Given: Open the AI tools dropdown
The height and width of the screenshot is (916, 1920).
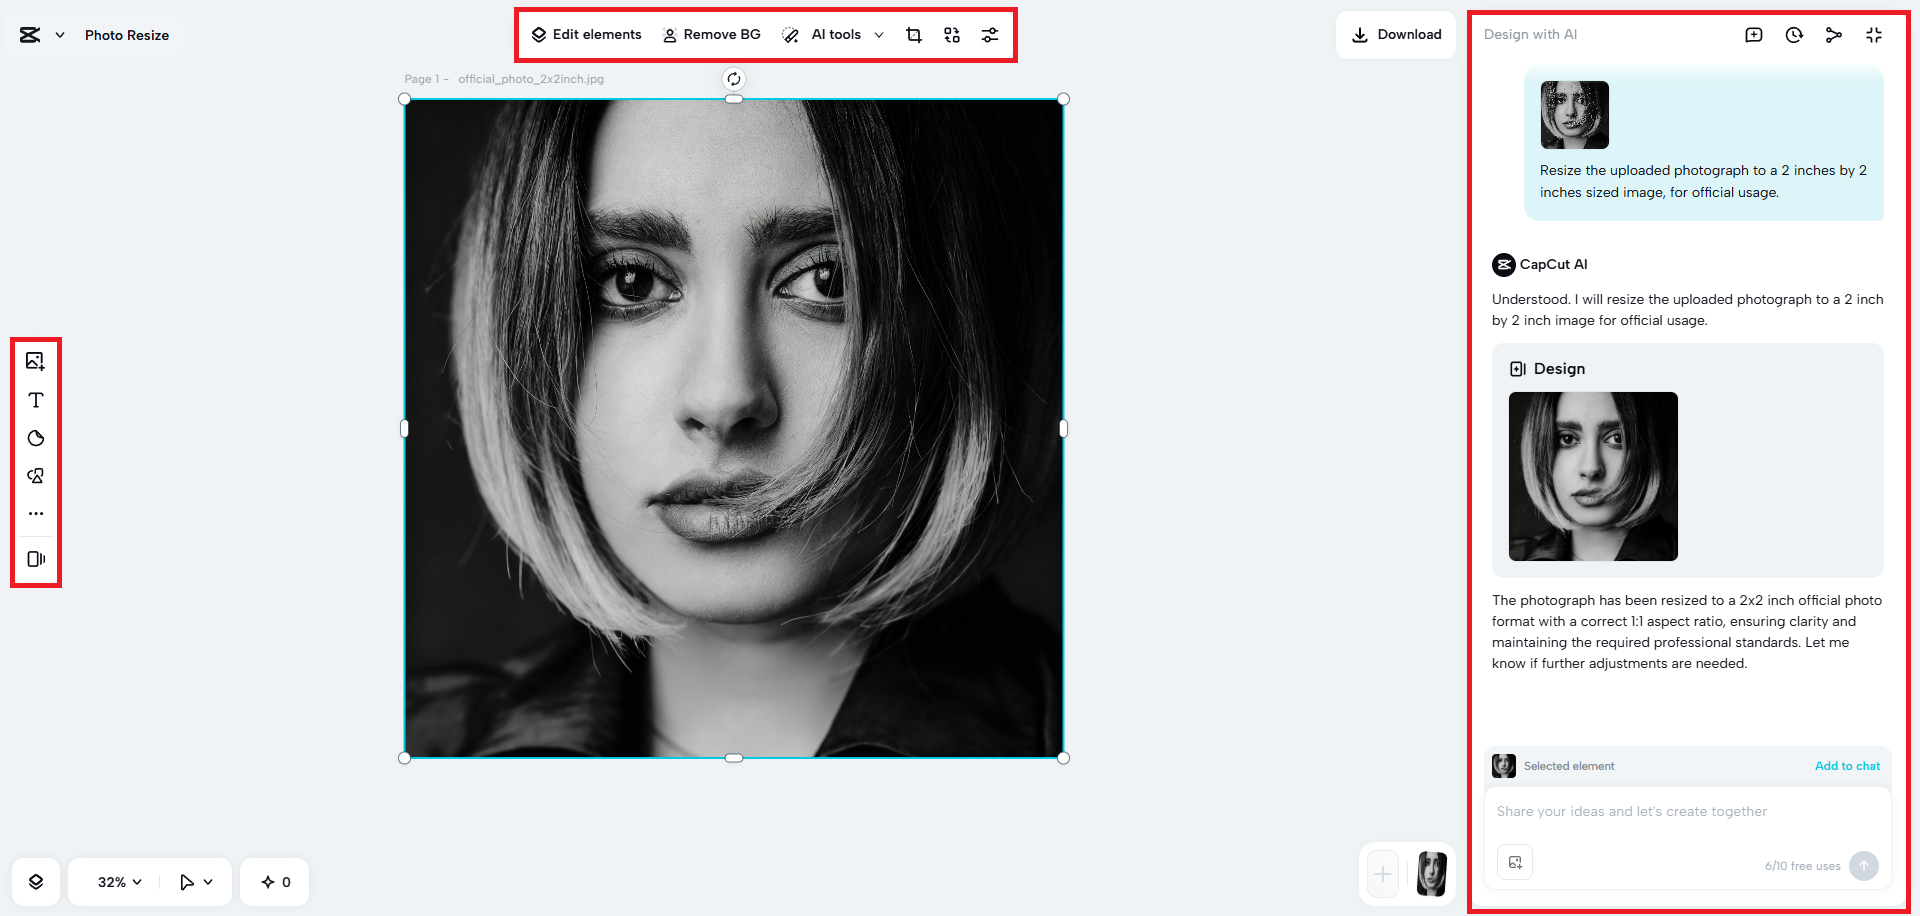Looking at the screenshot, I should 833,35.
